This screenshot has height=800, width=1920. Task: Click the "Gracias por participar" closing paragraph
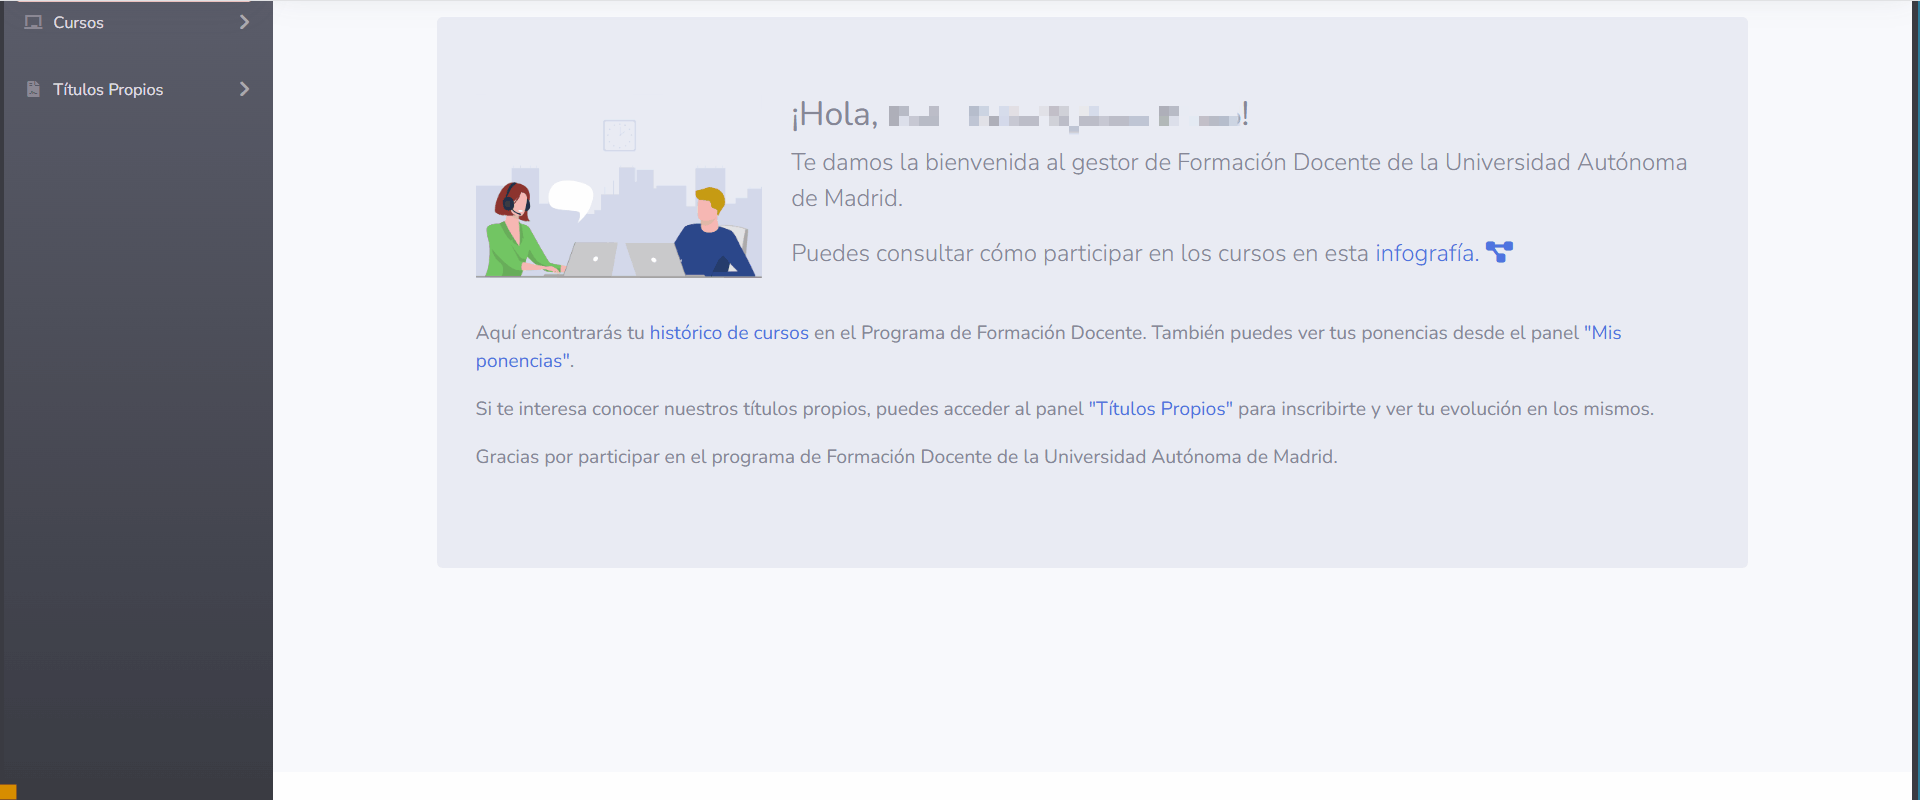(x=906, y=457)
